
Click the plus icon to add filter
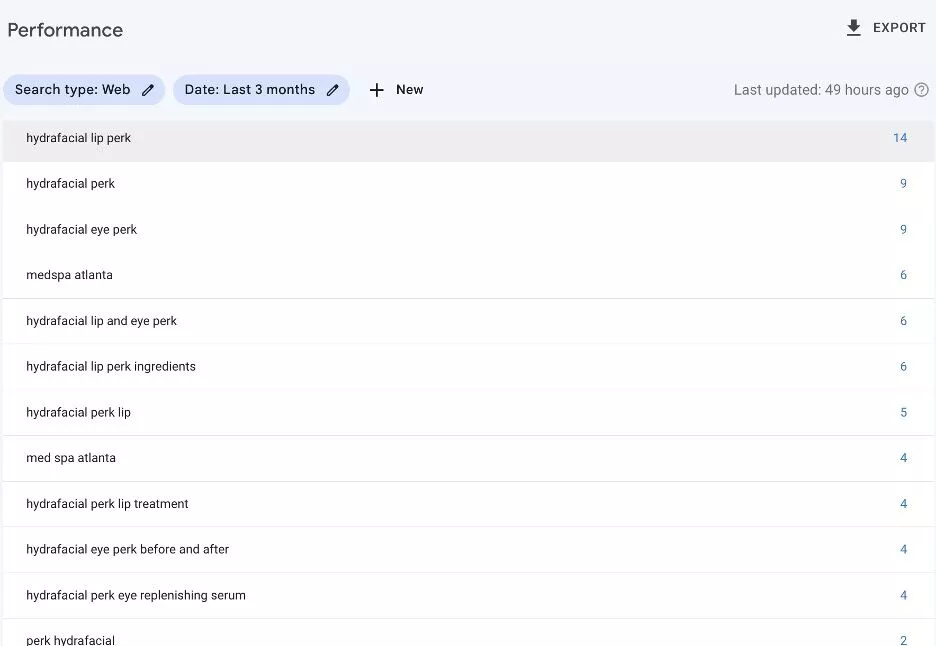coord(377,90)
